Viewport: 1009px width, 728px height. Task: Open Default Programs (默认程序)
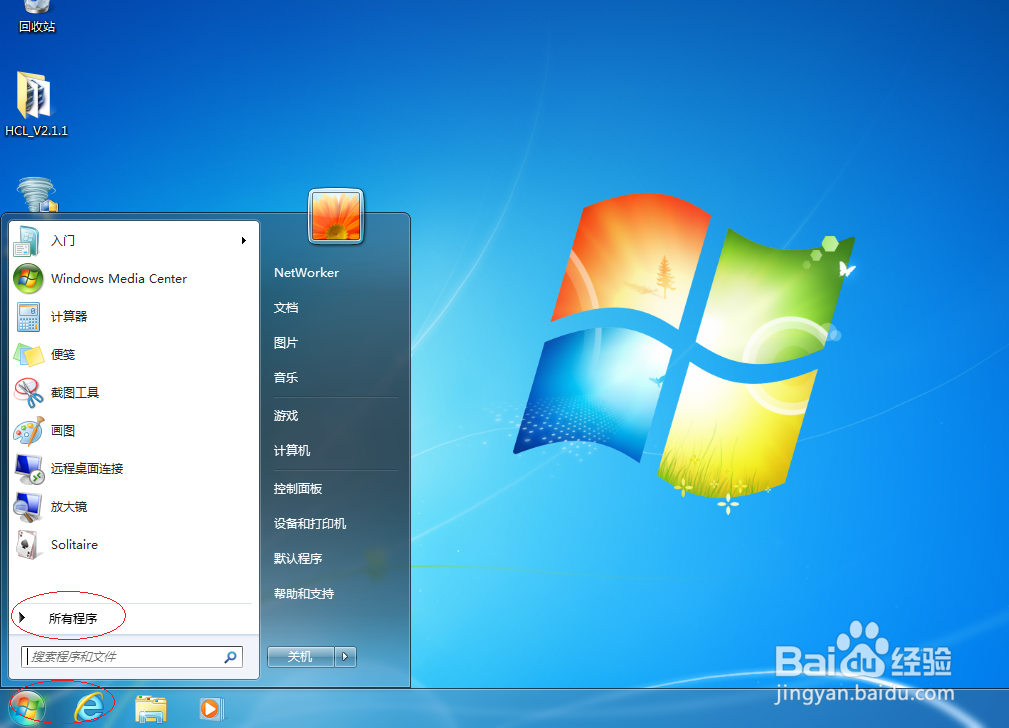(298, 558)
